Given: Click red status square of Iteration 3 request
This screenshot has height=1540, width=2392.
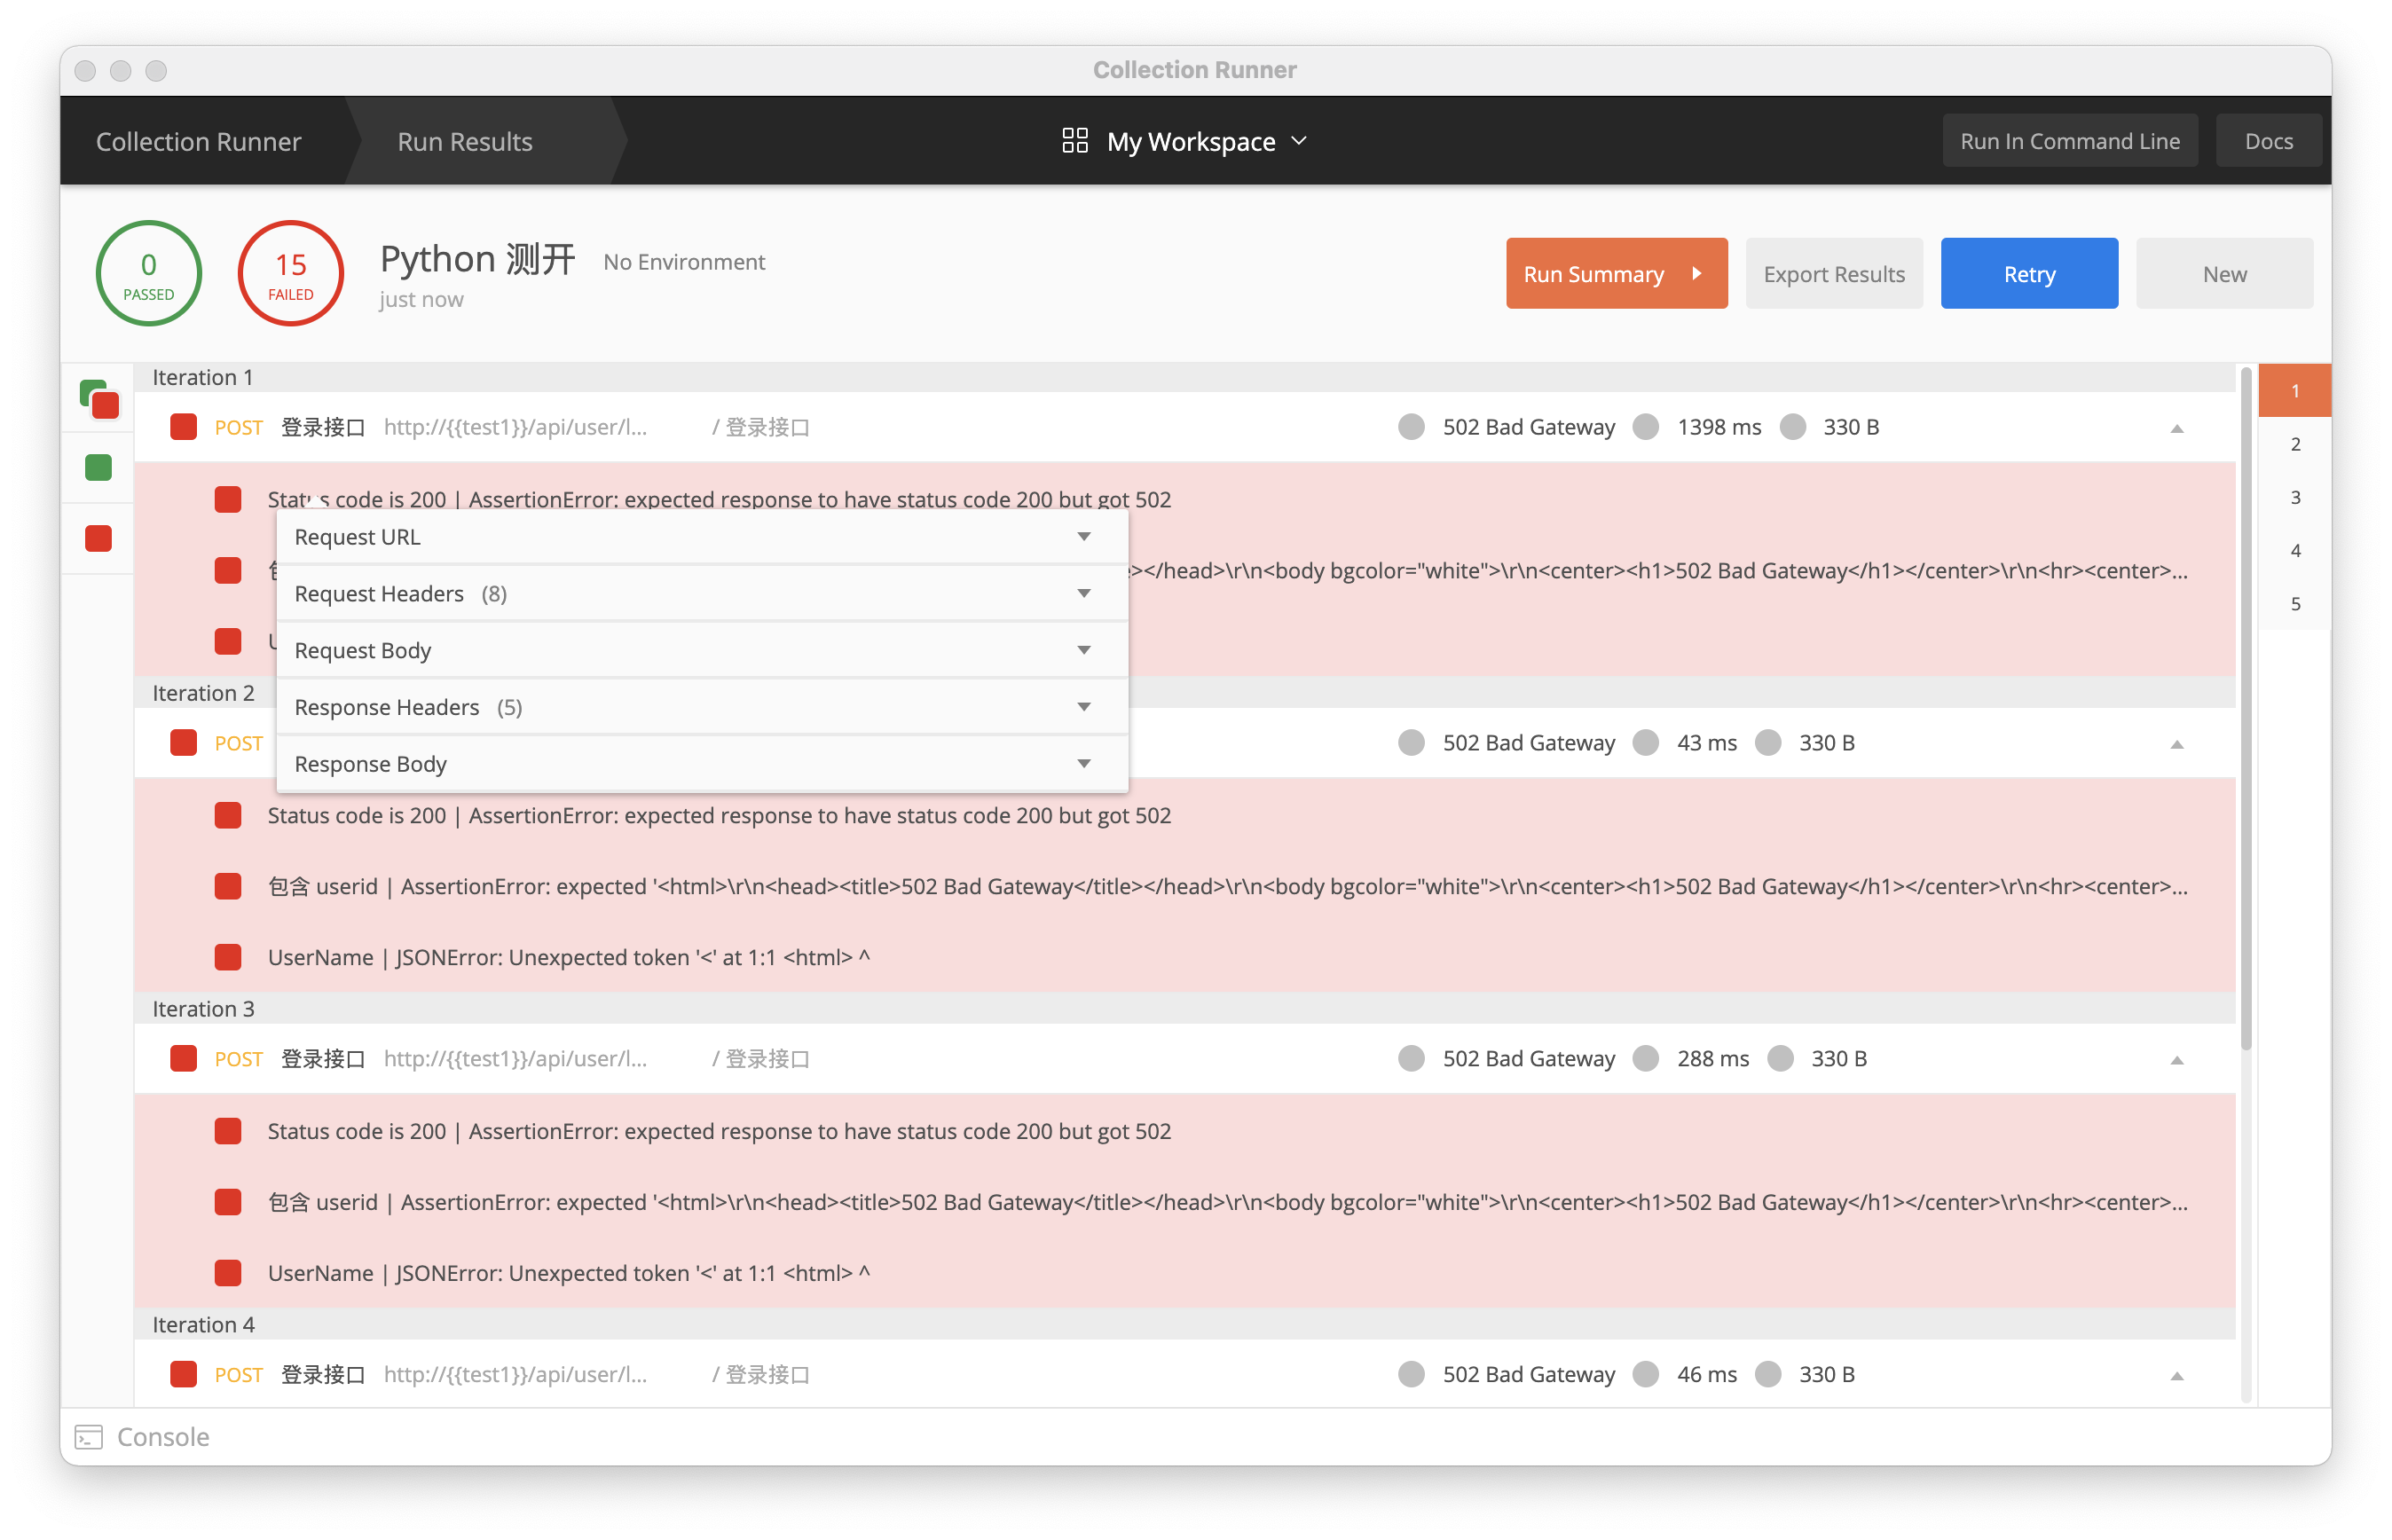Looking at the screenshot, I should click(x=183, y=1059).
